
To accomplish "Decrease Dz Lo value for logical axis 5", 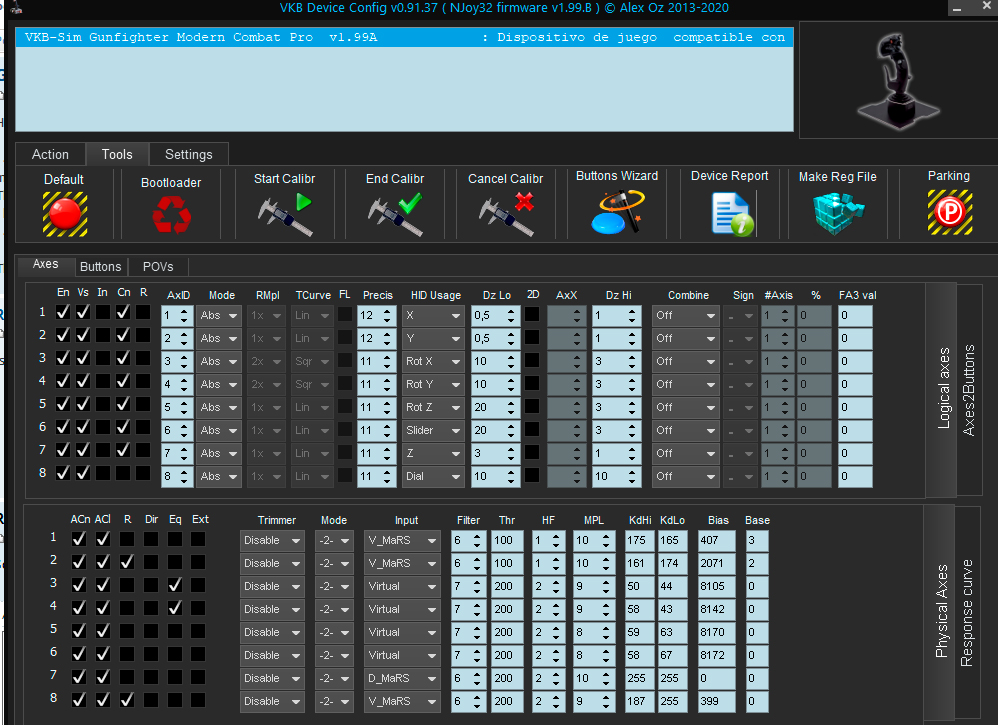I will coord(511,411).
